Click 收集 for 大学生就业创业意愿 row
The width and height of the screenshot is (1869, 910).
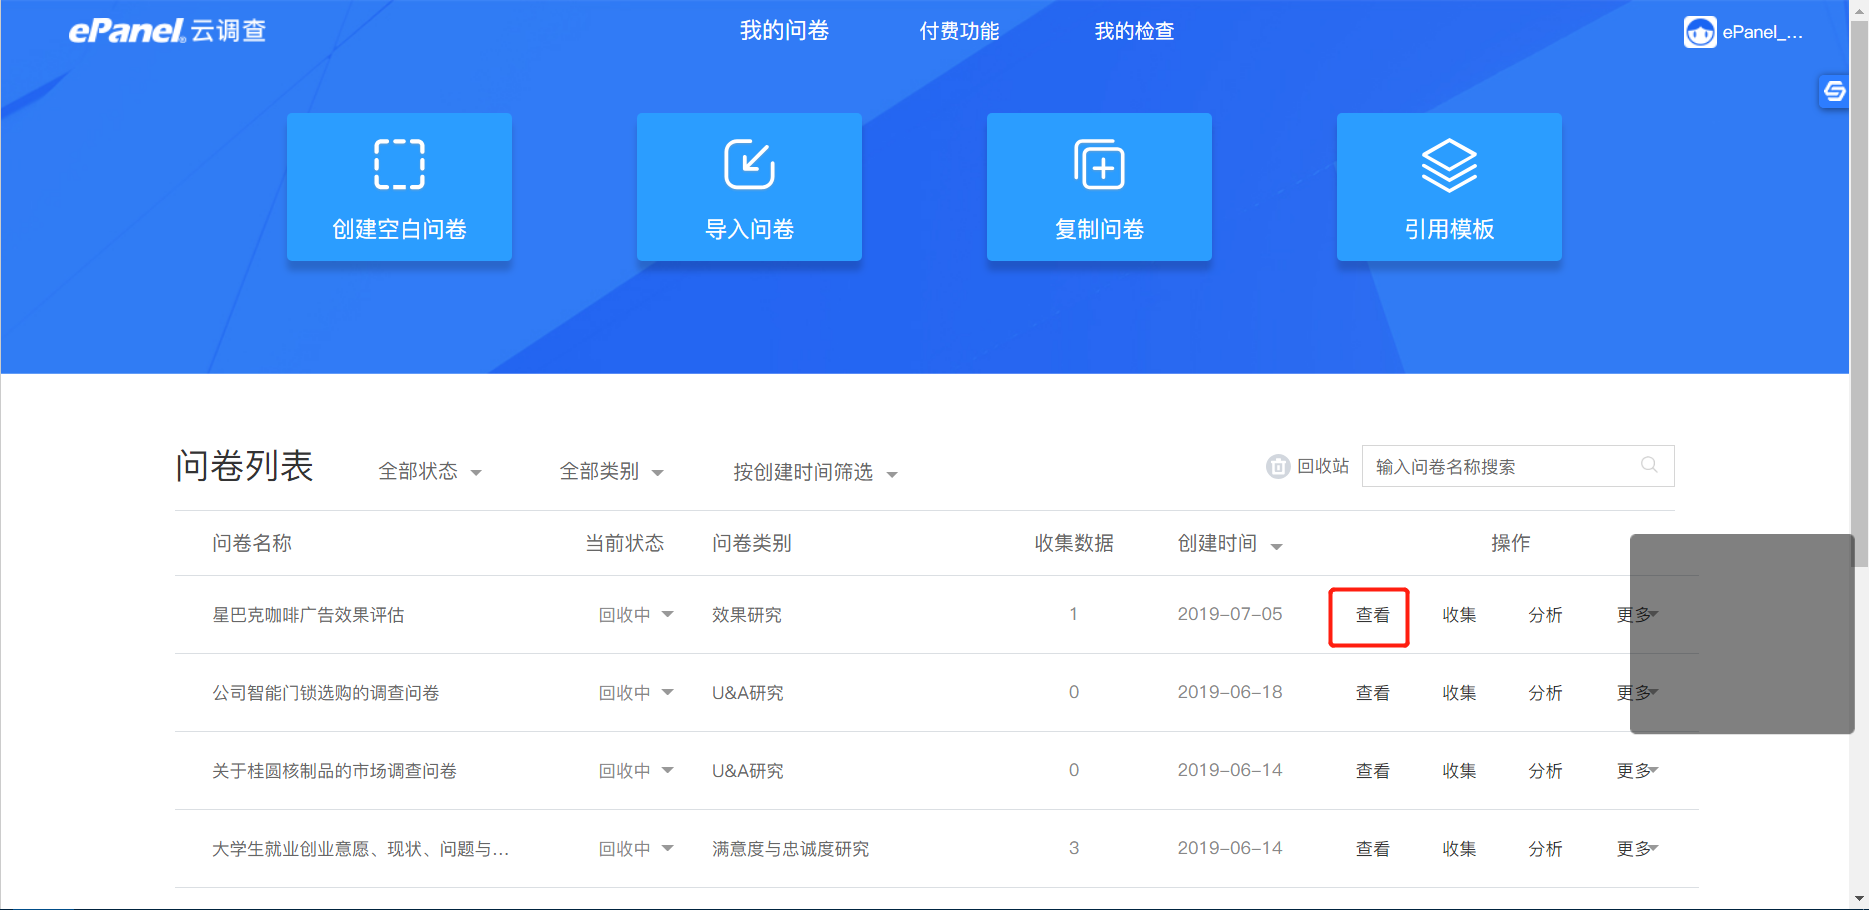coord(1459,849)
